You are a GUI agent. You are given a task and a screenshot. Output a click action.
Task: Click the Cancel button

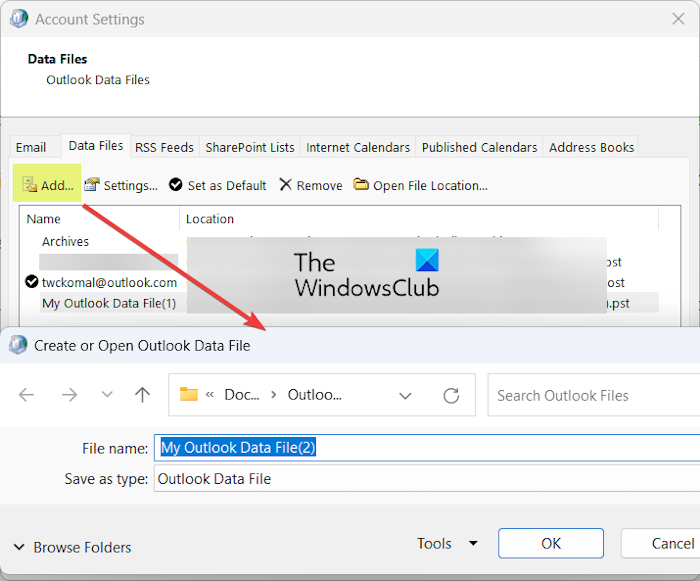pyautogui.click(x=662, y=543)
